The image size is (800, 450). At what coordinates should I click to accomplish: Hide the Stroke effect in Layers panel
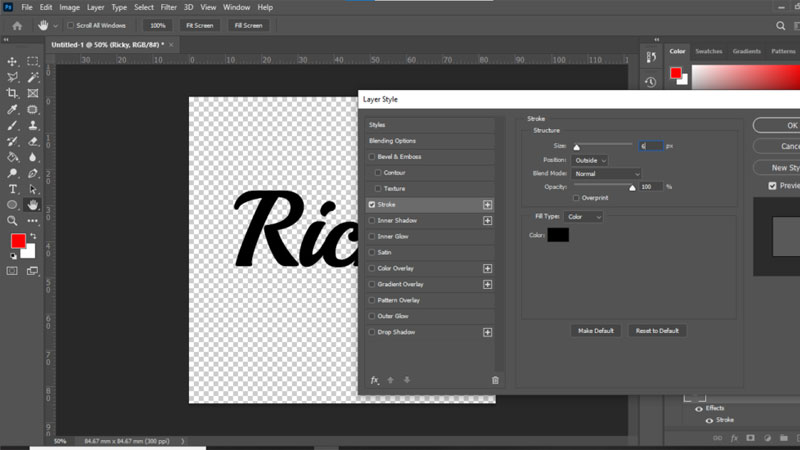709,420
